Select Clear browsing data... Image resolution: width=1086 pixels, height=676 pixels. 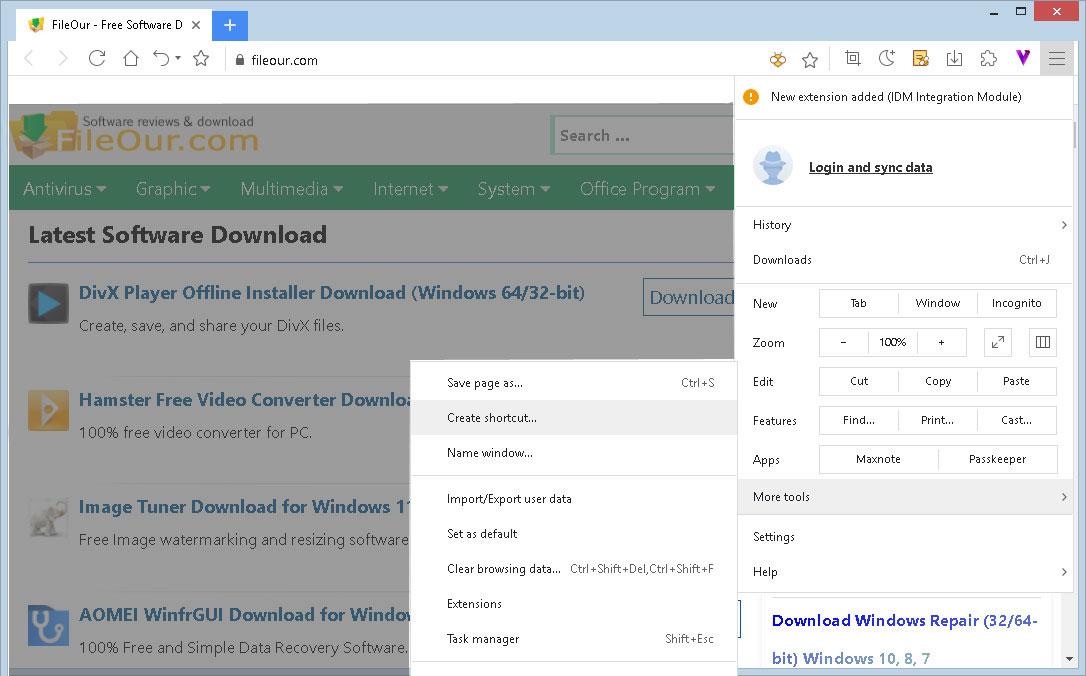coord(573,569)
